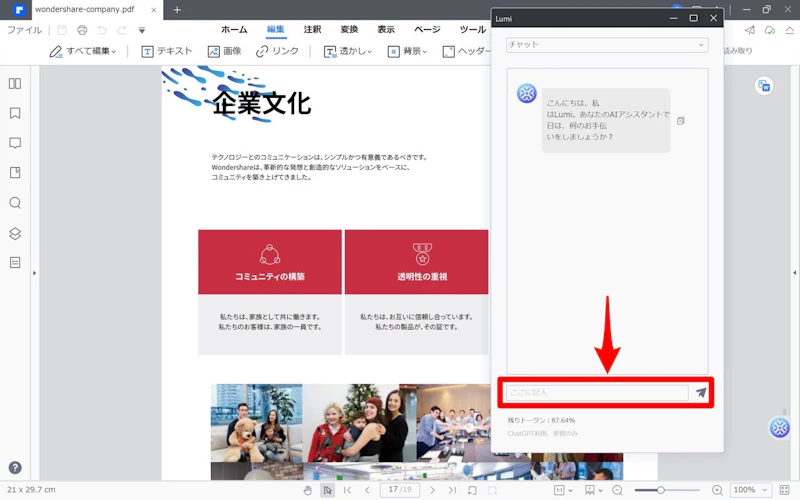Switch to the 表示 tab
Viewport: 800px width, 500px height.
click(x=386, y=30)
